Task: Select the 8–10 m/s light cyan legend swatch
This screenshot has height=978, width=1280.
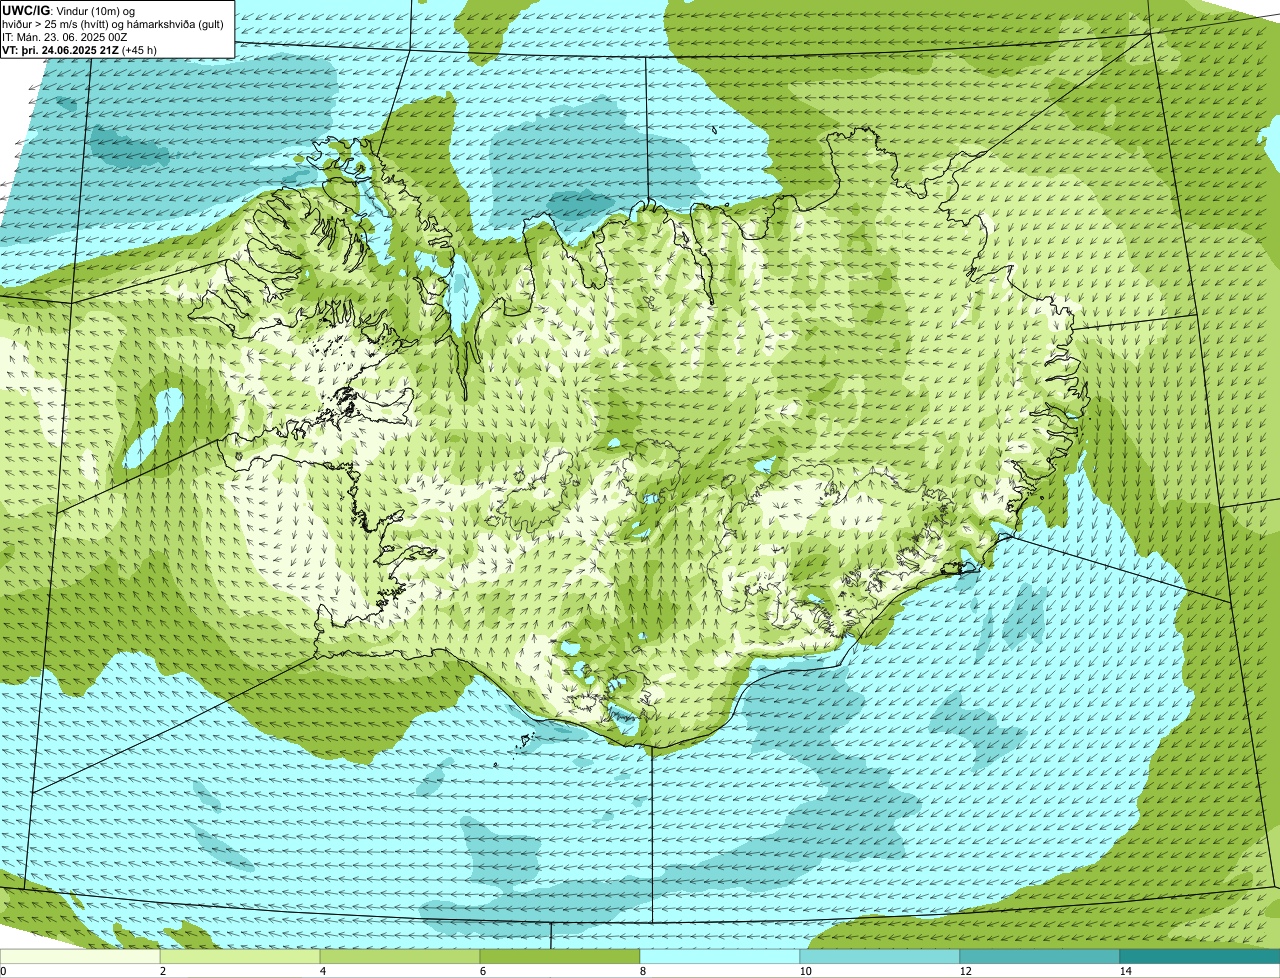Action: [720, 956]
